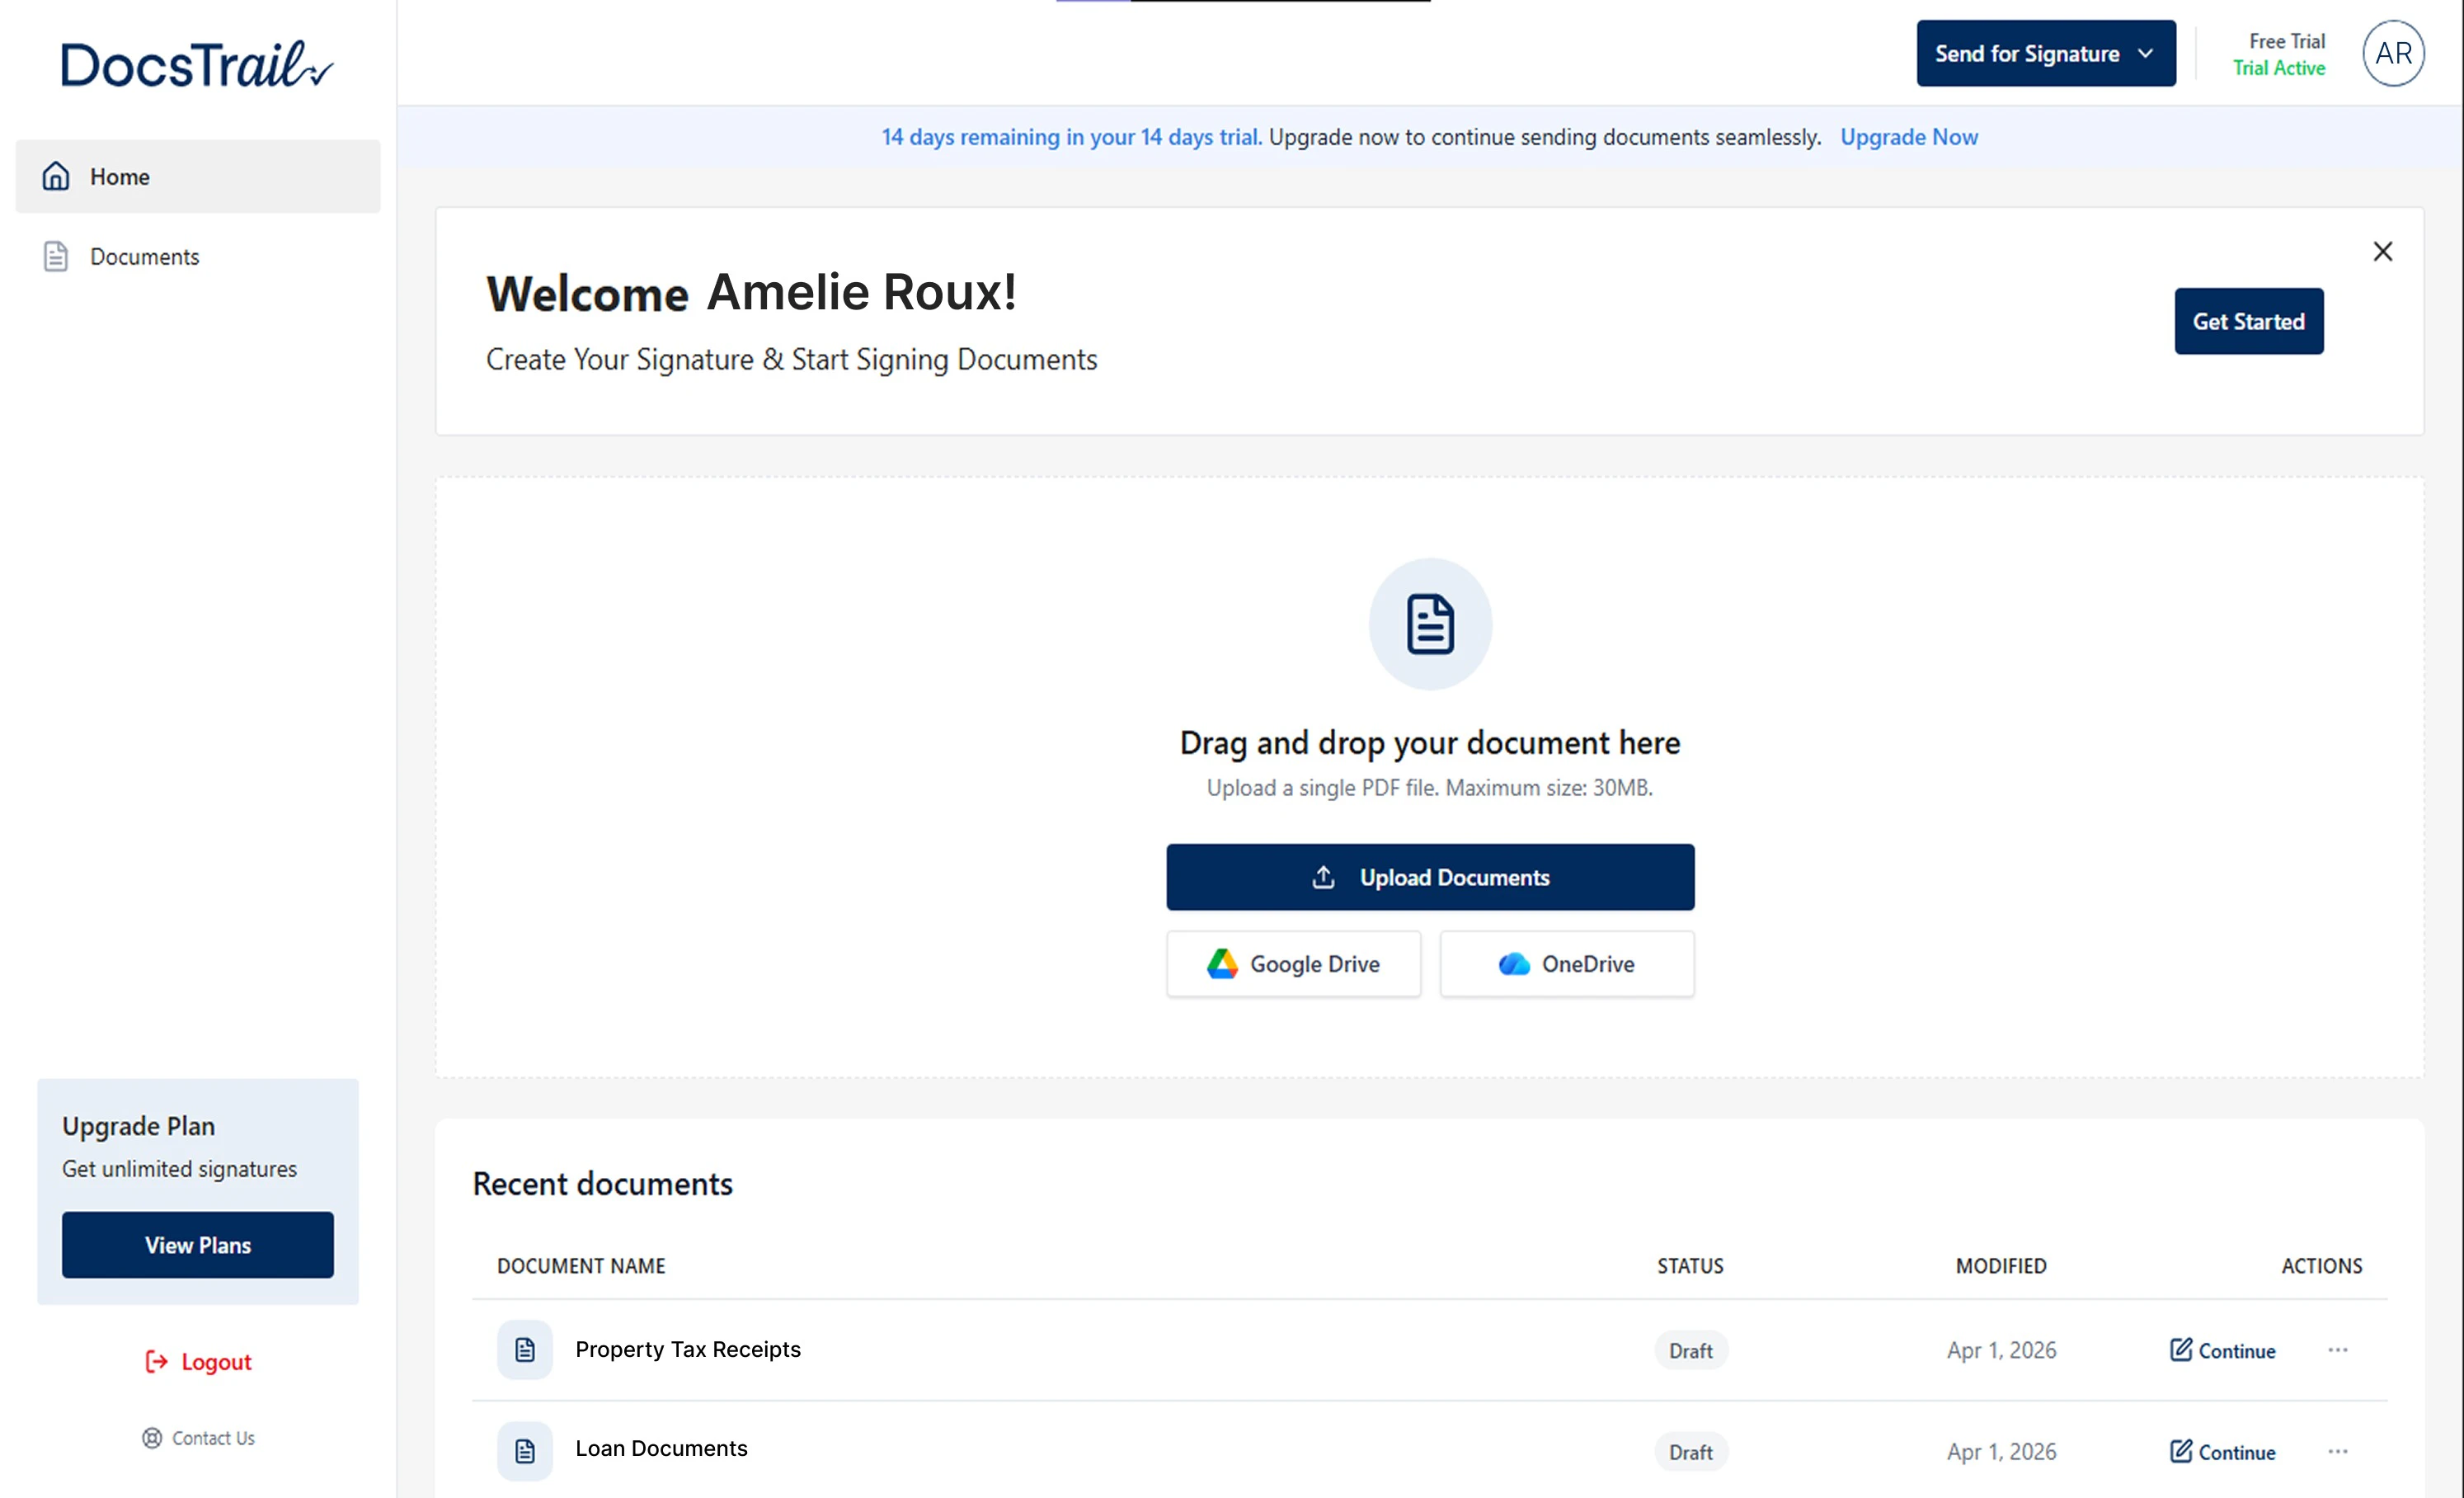Switch to the Documents section
Screen dimensions: 2464x1498
point(144,256)
